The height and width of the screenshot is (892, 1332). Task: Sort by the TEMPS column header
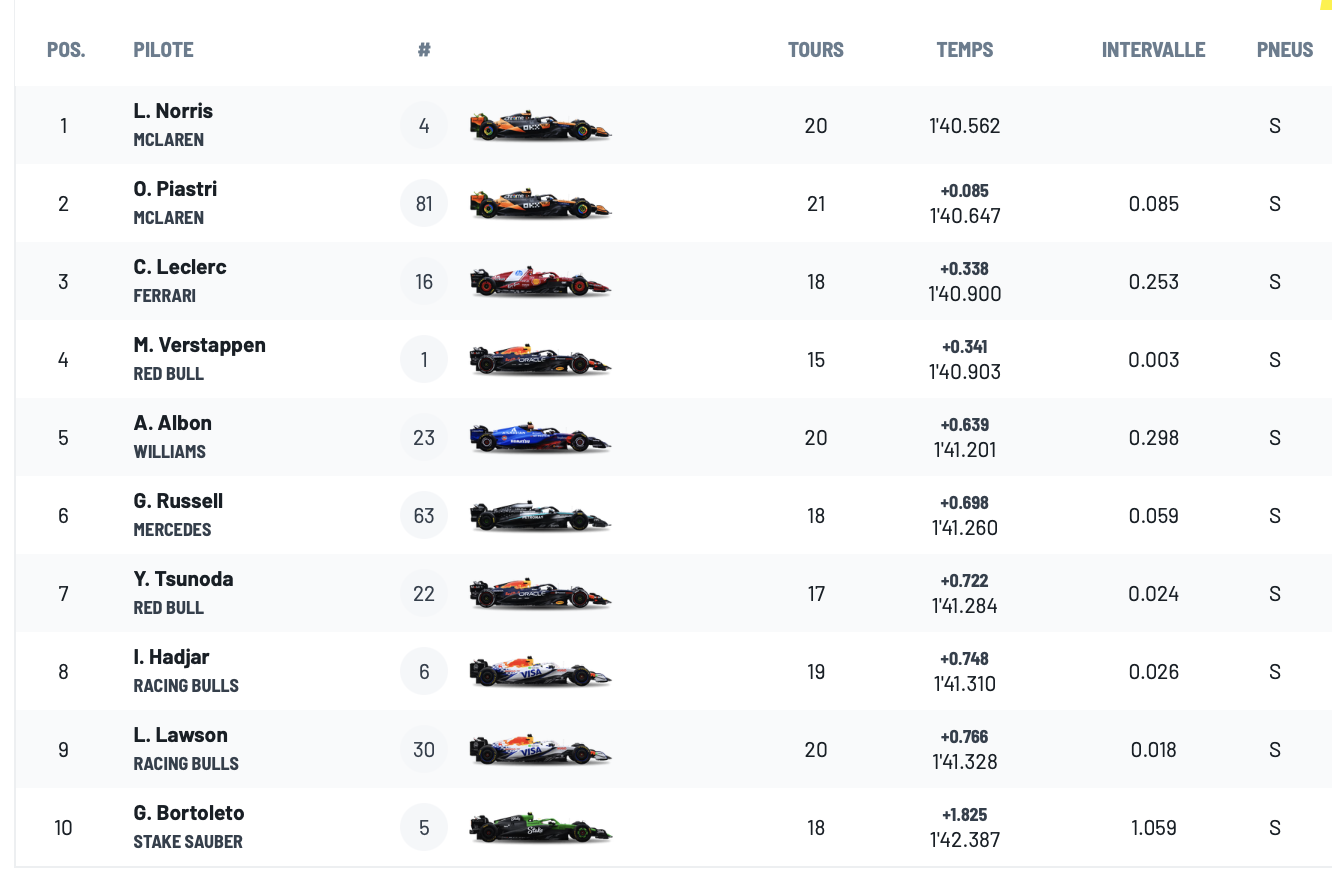tap(965, 50)
